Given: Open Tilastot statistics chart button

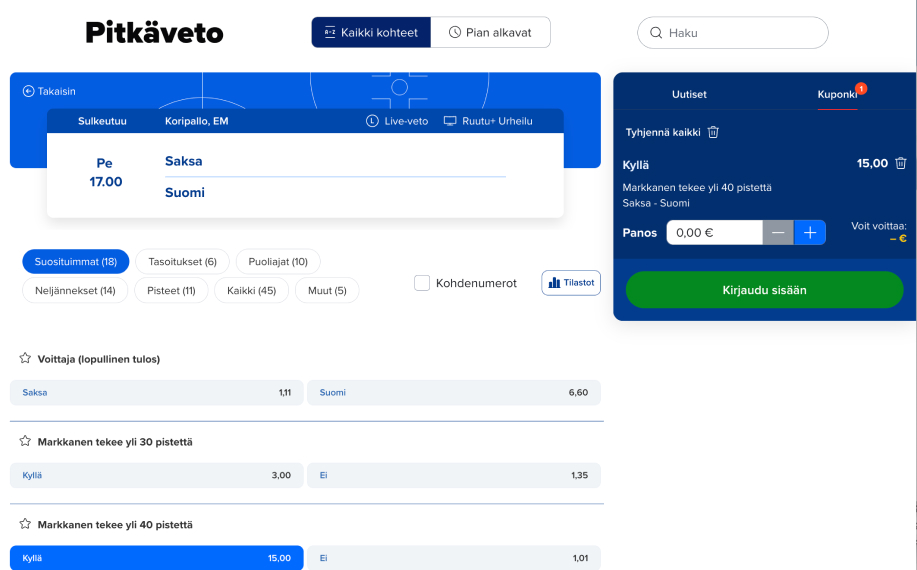Looking at the screenshot, I should [x=571, y=283].
